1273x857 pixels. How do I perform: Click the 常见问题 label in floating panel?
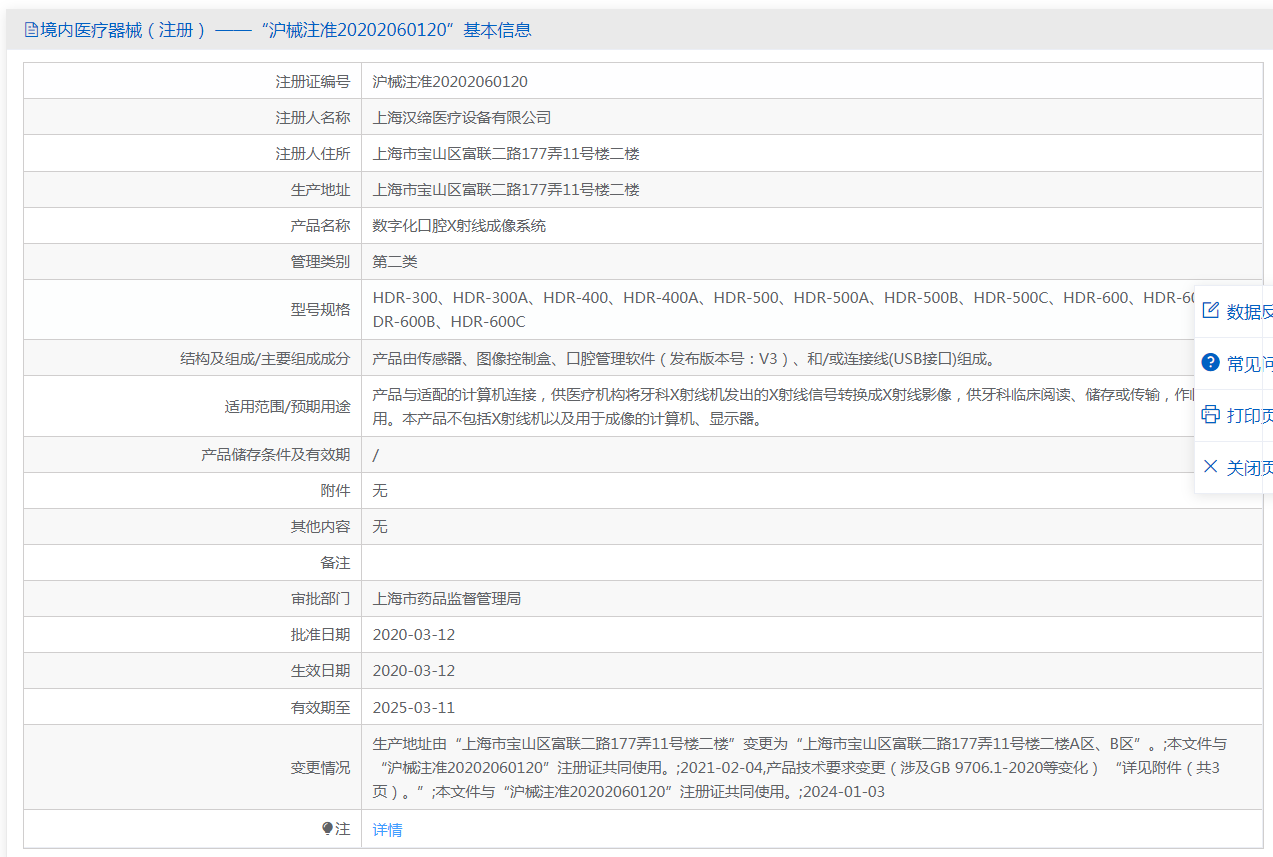click(1250, 364)
